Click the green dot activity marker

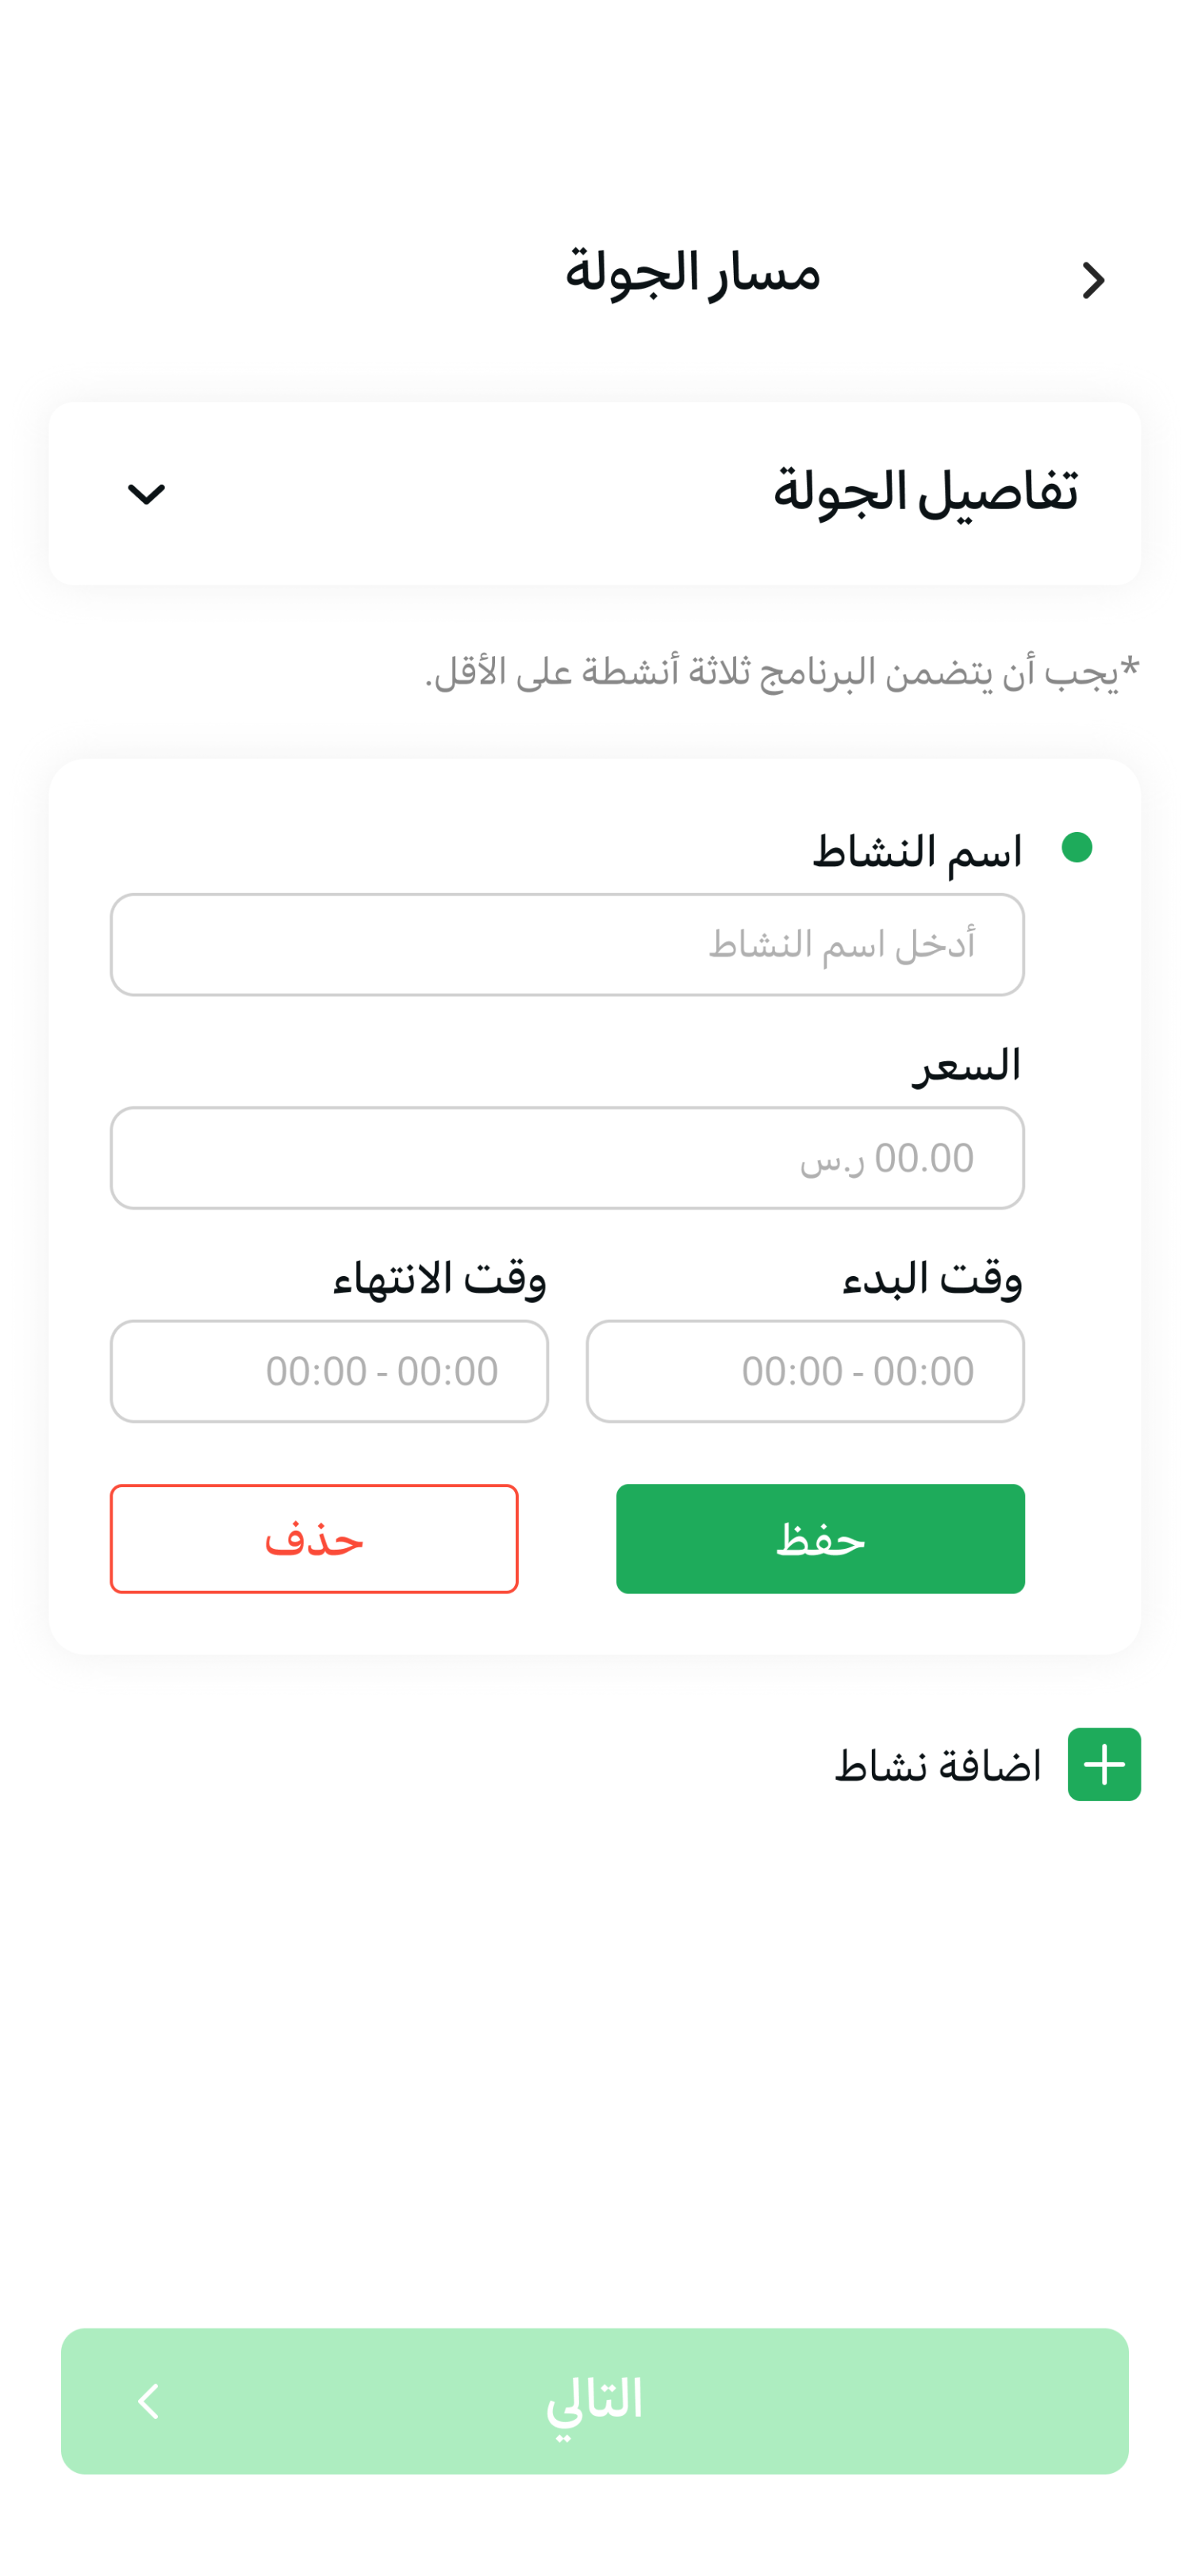pyautogui.click(x=1076, y=847)
